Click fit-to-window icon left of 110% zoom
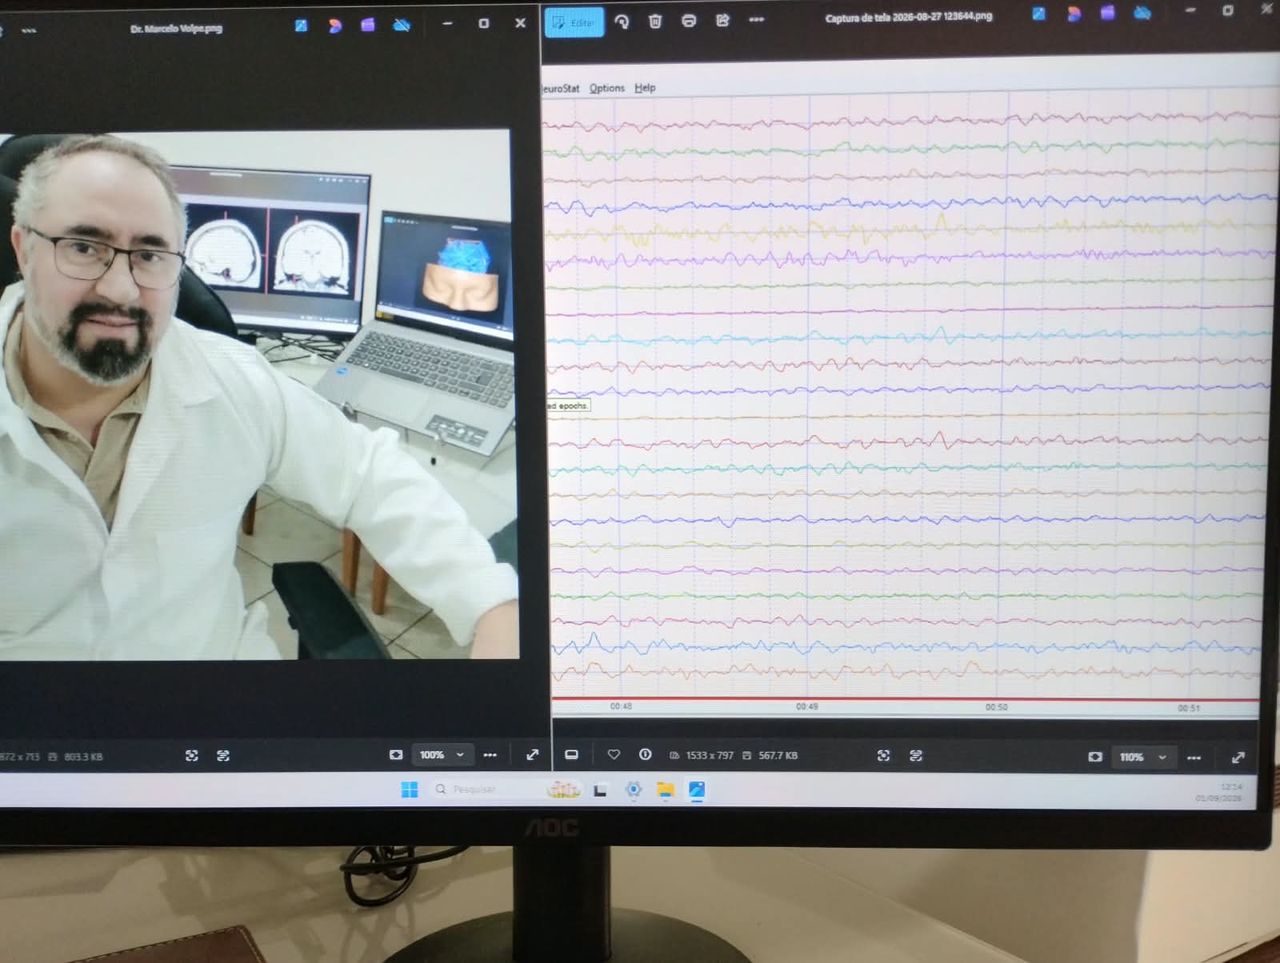This screenshot has height=963, width=1280. coord(1095,757)
